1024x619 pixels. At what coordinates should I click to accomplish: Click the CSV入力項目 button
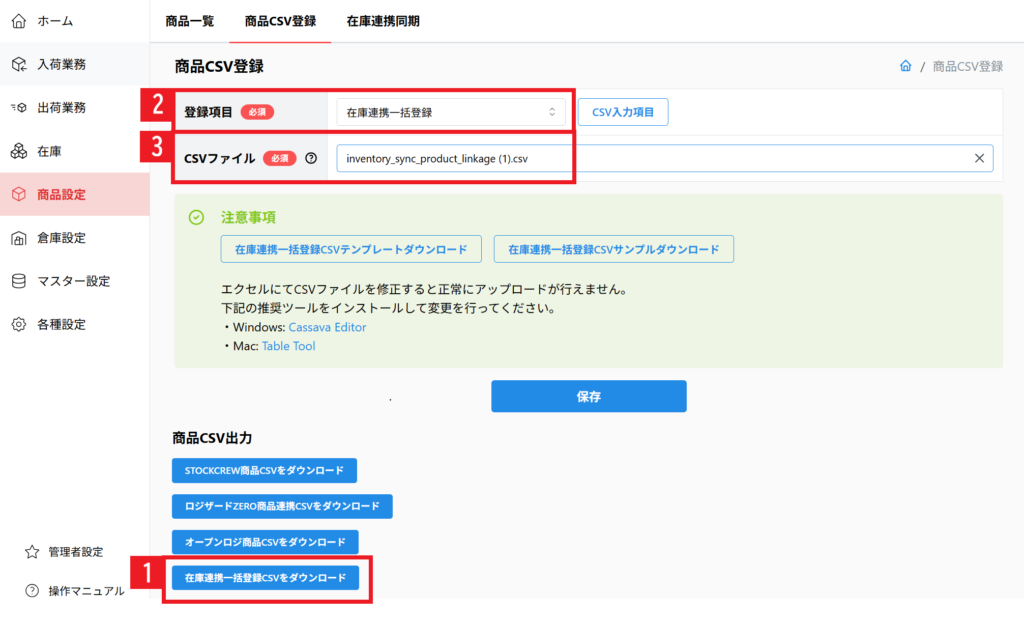(623, 113)
